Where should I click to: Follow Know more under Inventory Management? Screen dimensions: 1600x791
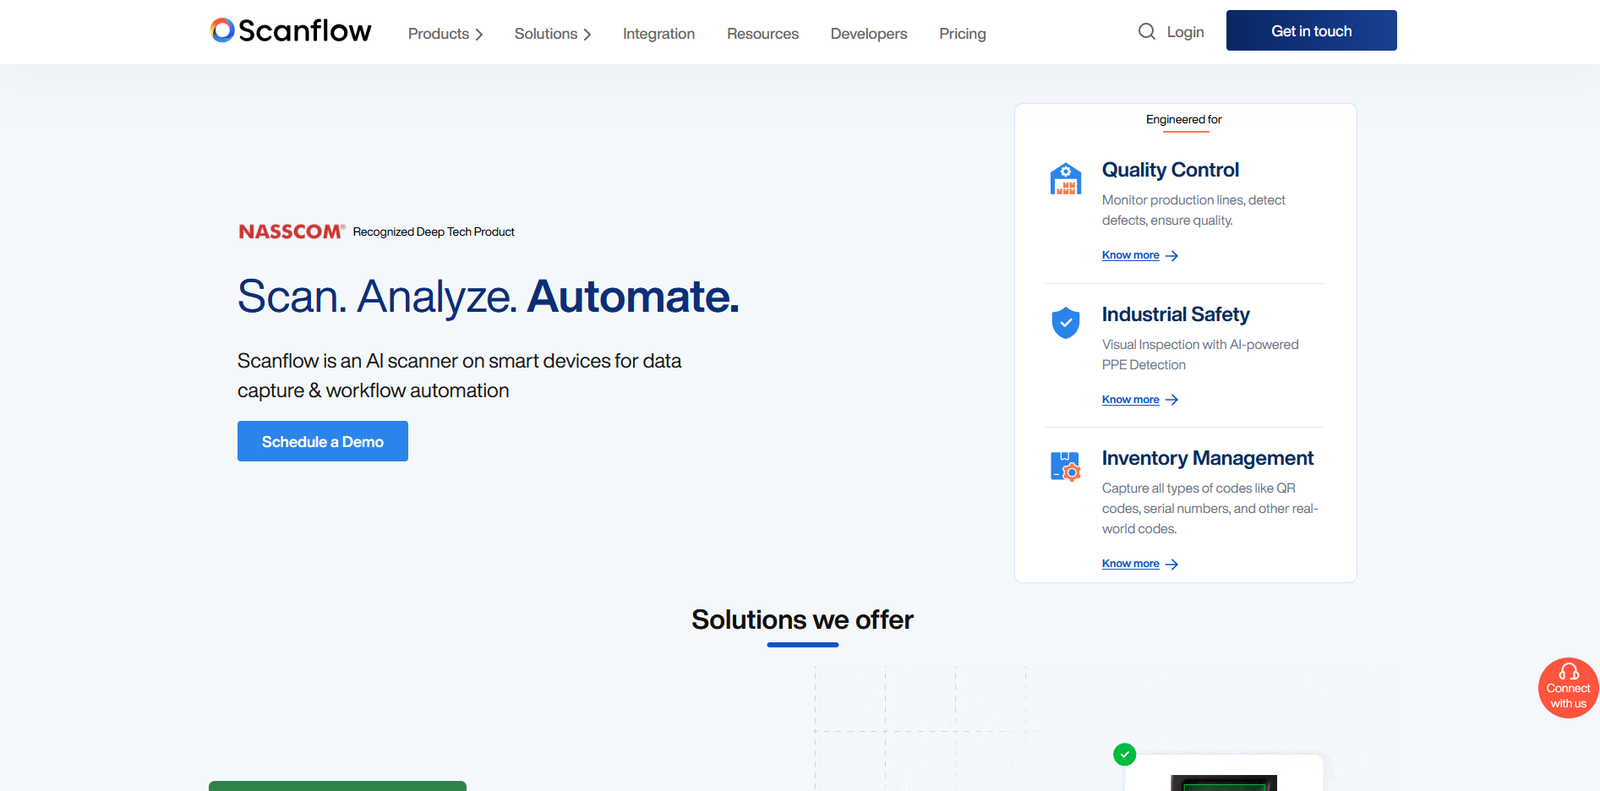(1130, 564)
